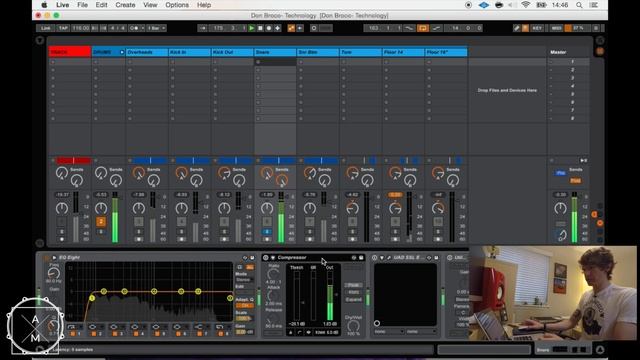Image resolution: width=640 pixels, height=360 pixels.
Task: Select EQ Eight filter node 8
Action: (x=230, y=298)
